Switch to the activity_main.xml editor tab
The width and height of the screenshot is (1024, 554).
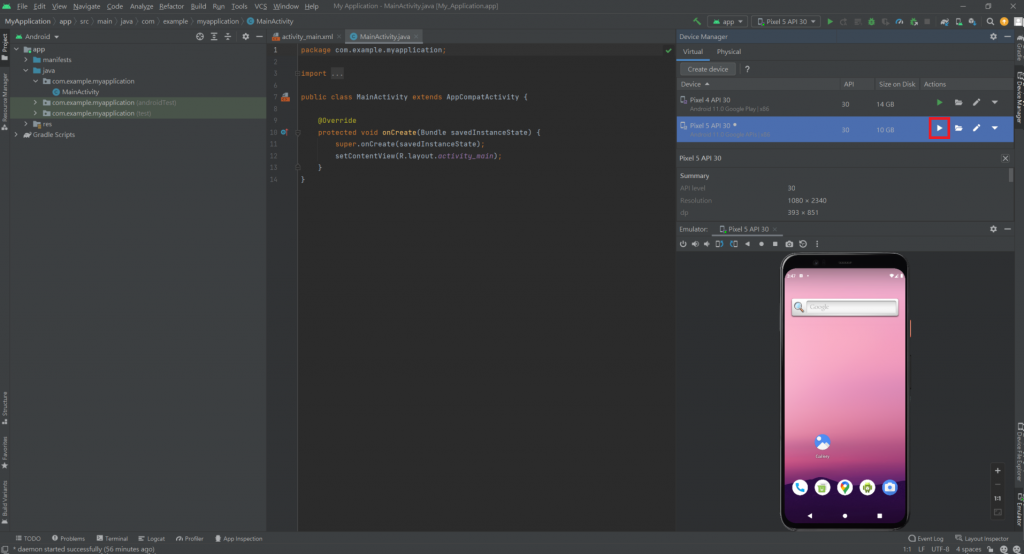tap(307, 37)
